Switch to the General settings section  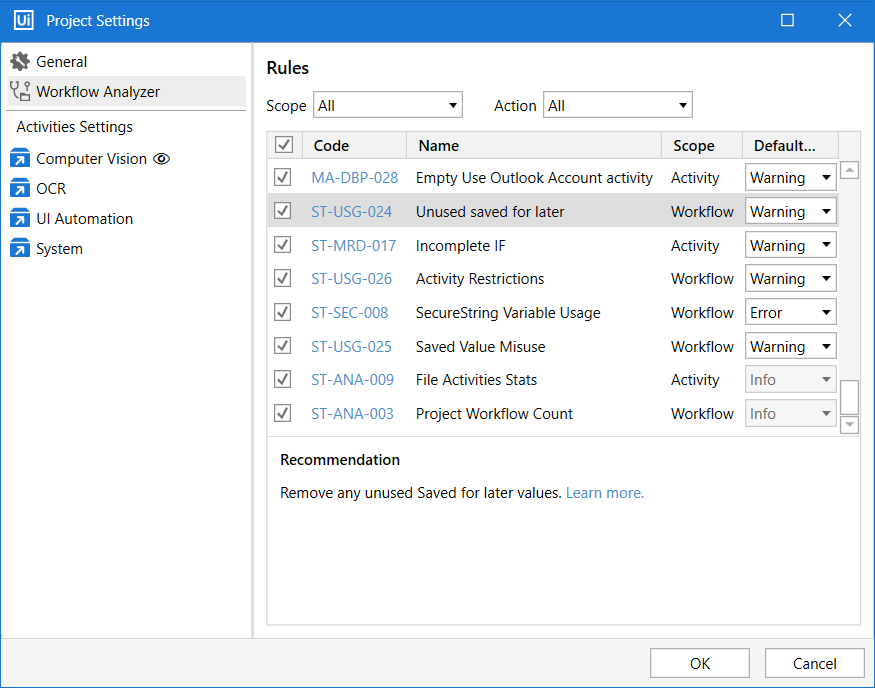pos(62,62)
